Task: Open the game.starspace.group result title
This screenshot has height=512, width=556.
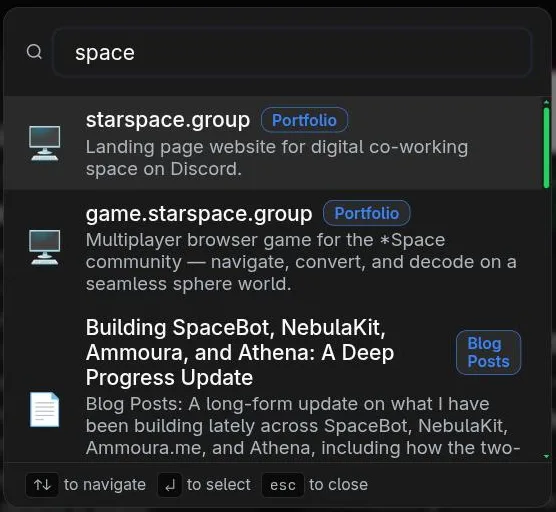Action: [x=199, y=213]
